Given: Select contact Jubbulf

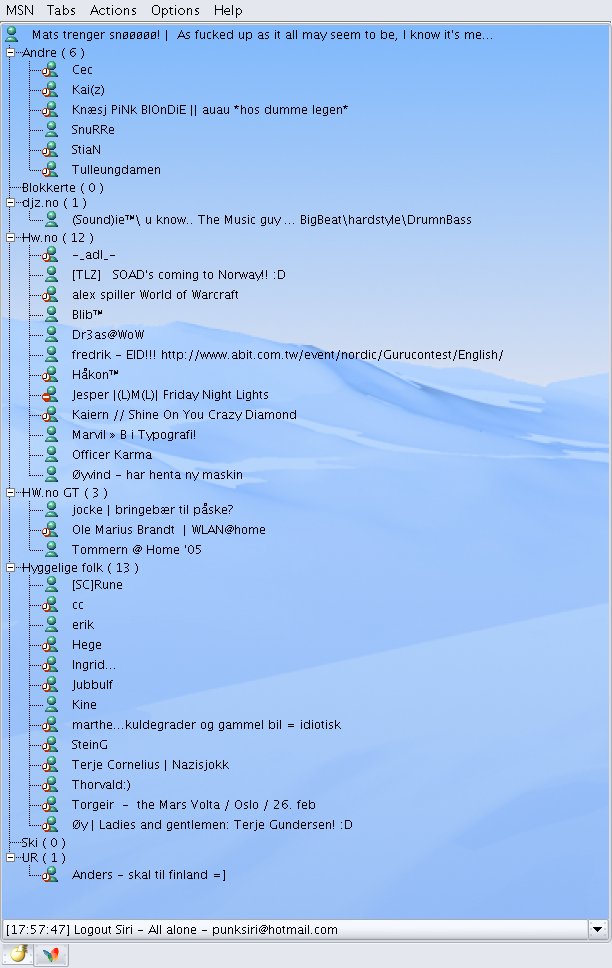Looking at the screenshot, I should [x=92, y=685].
